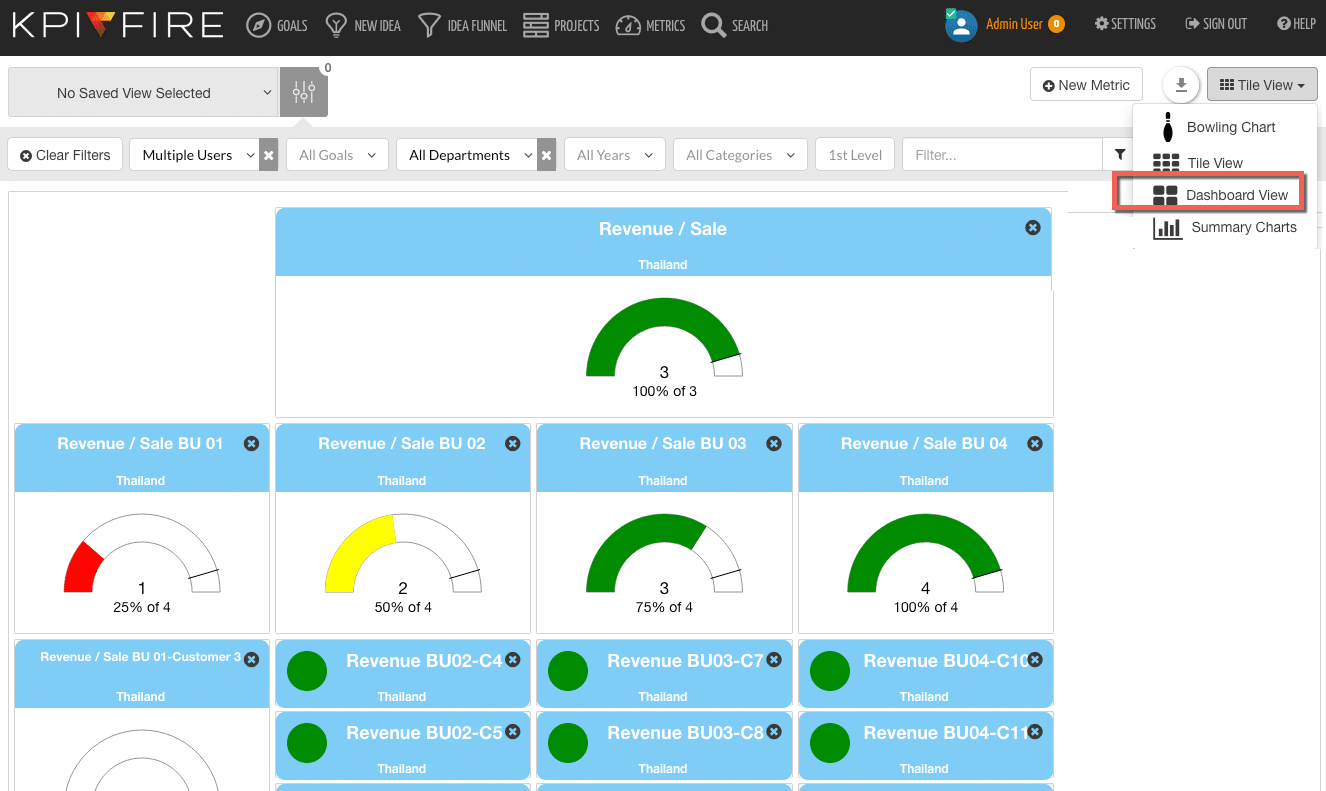The image size is (1326, 791).
Task: Click green status circle on BU02-C4
Action: pyautogui.click(x=307, y=670)
